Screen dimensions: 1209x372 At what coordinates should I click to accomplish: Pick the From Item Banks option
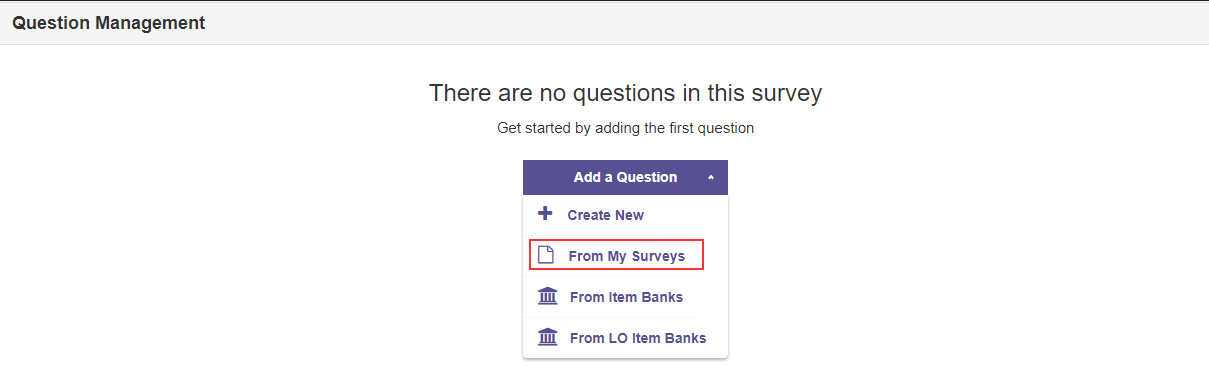coord(625,297)
